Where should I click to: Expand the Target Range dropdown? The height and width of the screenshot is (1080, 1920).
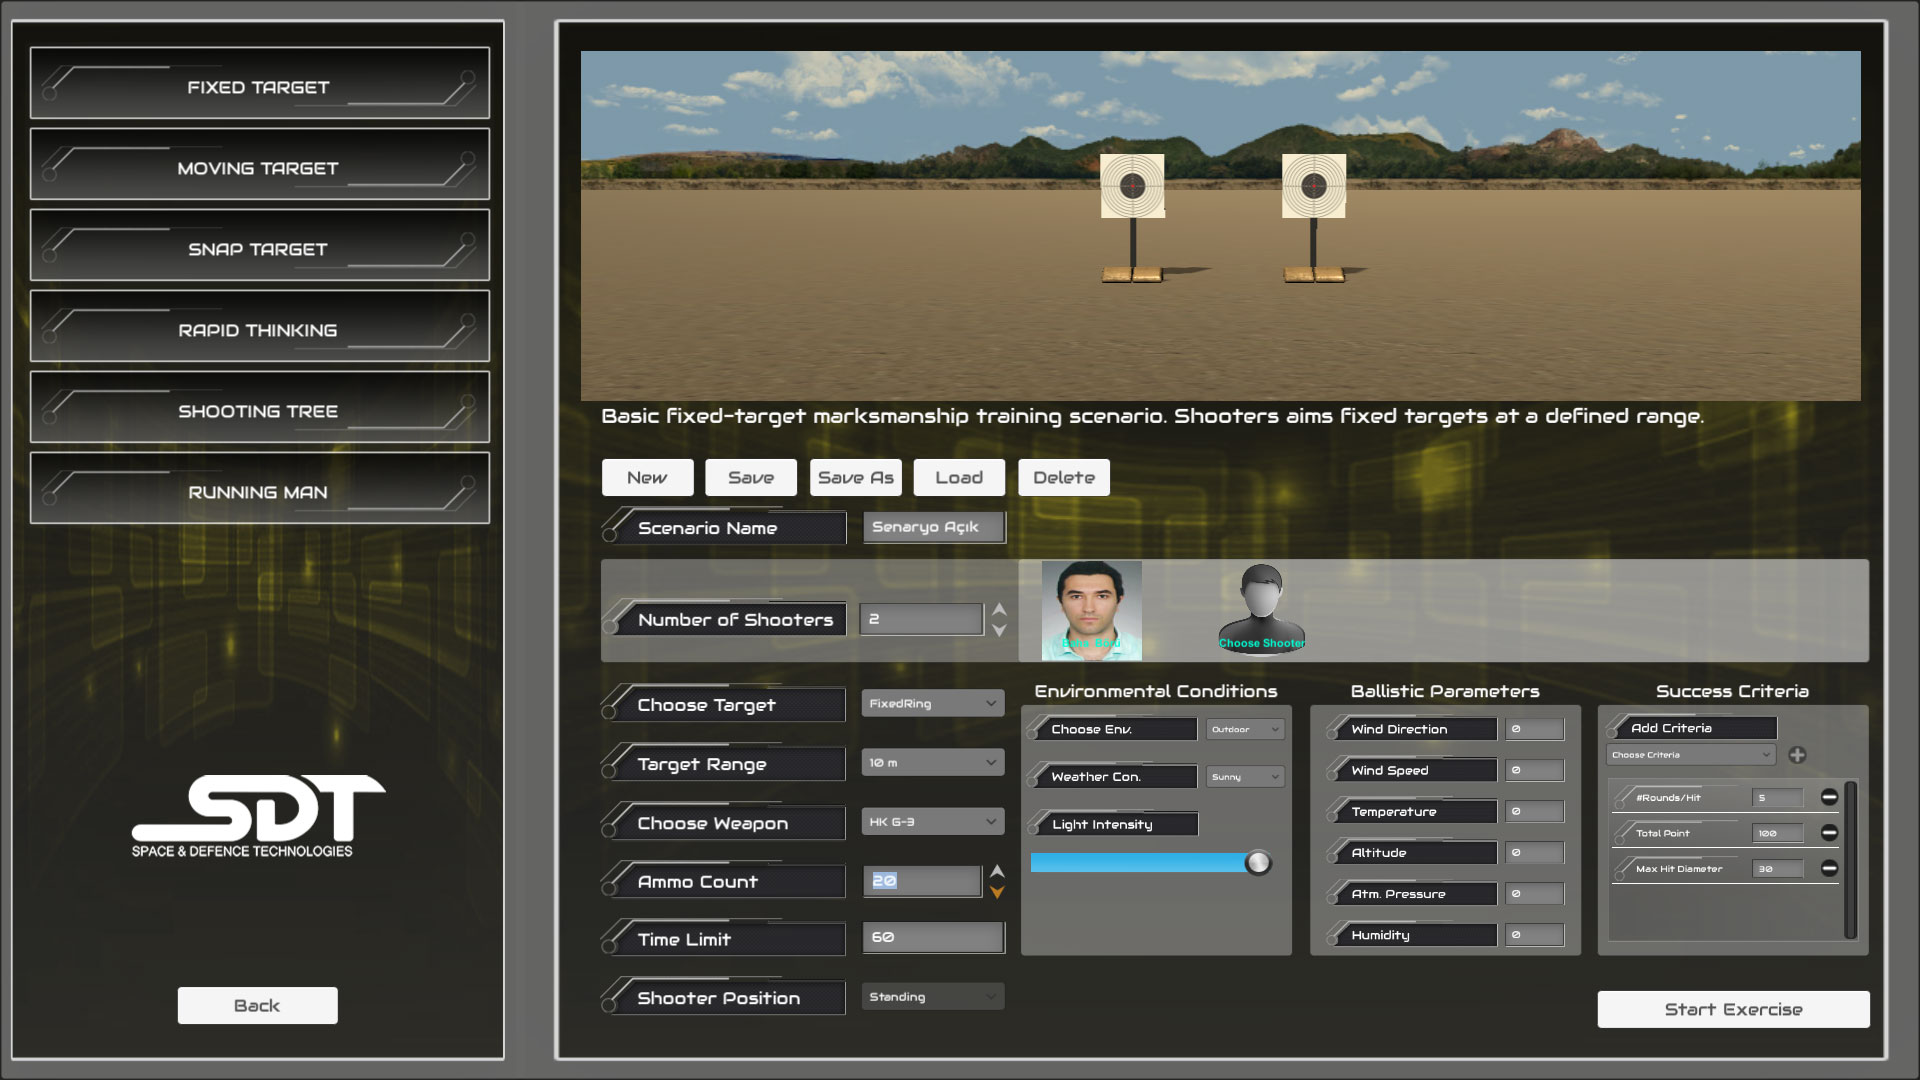pos(932,763)
